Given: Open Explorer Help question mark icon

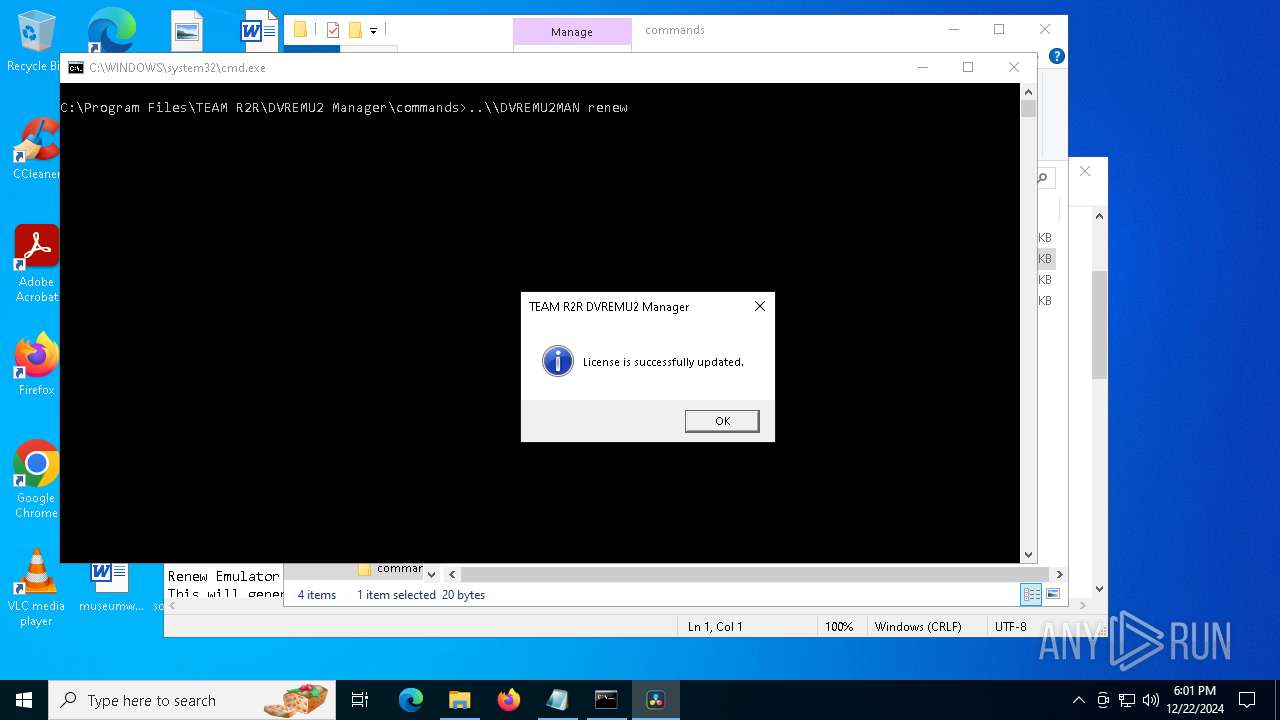Looking at the screenshot, I should click(x=1056, y=56).
